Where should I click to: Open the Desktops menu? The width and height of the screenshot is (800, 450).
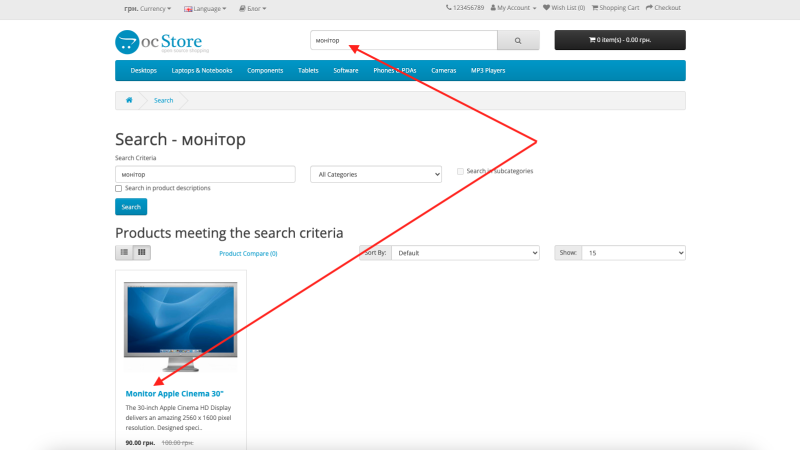point(143,70)
